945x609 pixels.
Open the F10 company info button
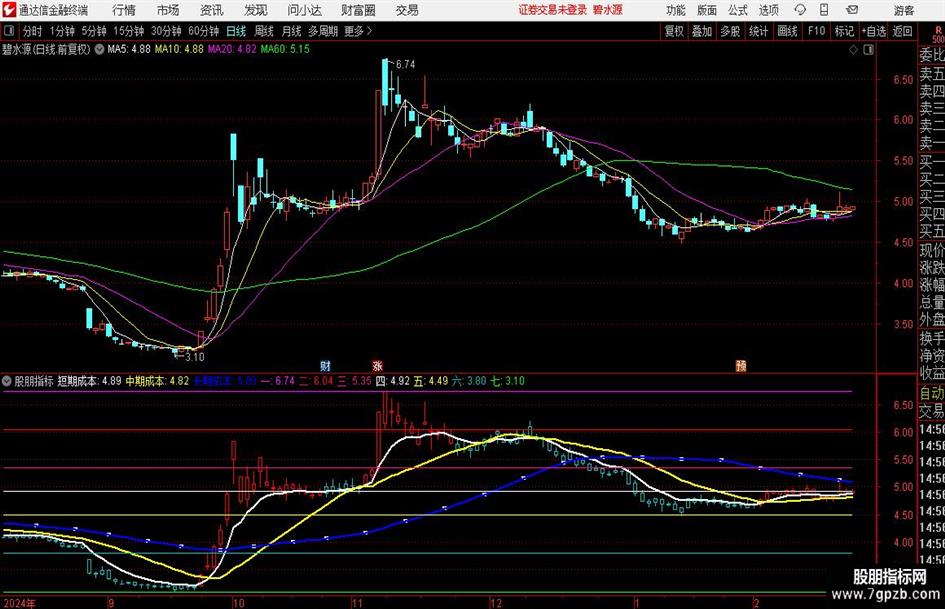click(816, 31)
